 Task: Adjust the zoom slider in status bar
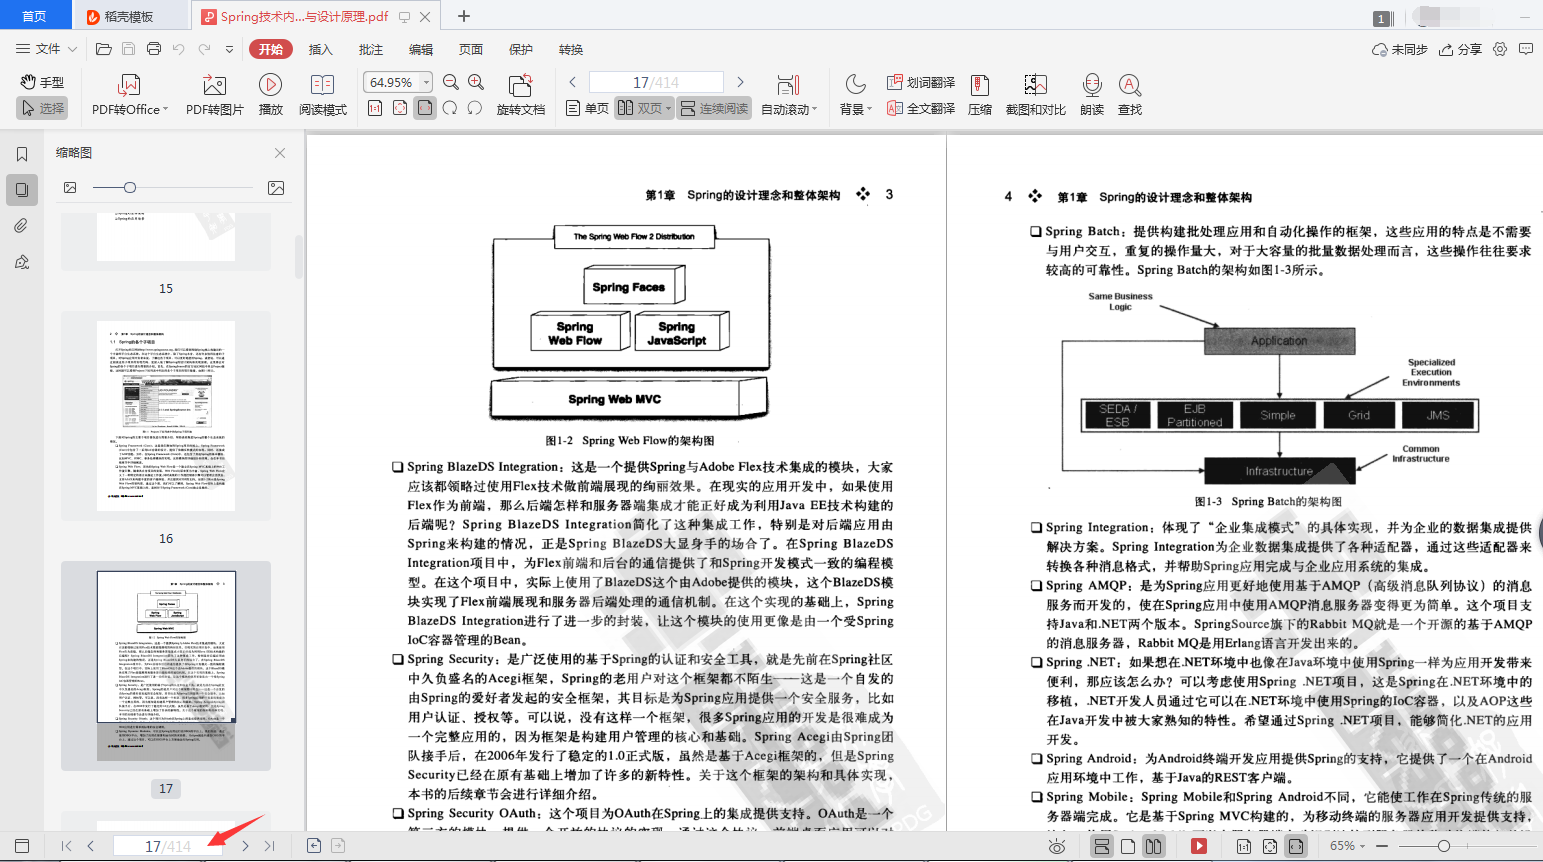pos(1443,846)
